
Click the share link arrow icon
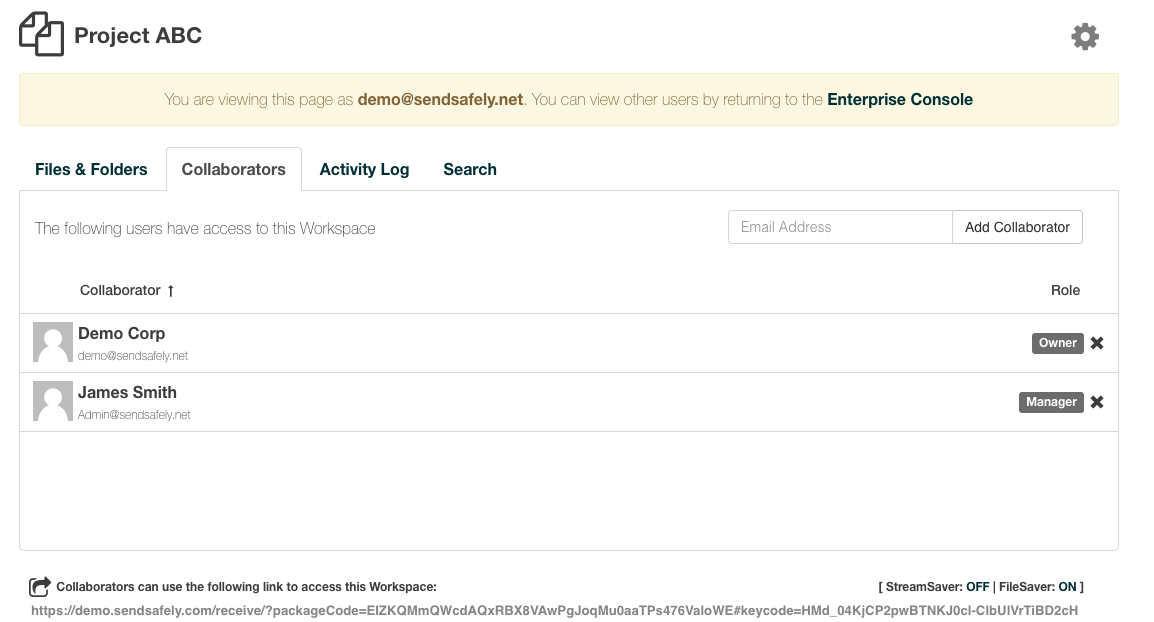40,587
